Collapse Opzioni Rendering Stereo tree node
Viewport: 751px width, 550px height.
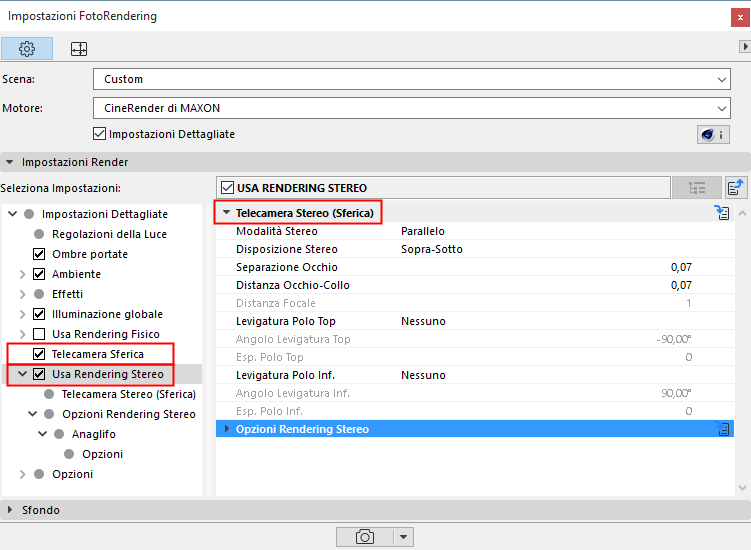[x=33, y=413]
